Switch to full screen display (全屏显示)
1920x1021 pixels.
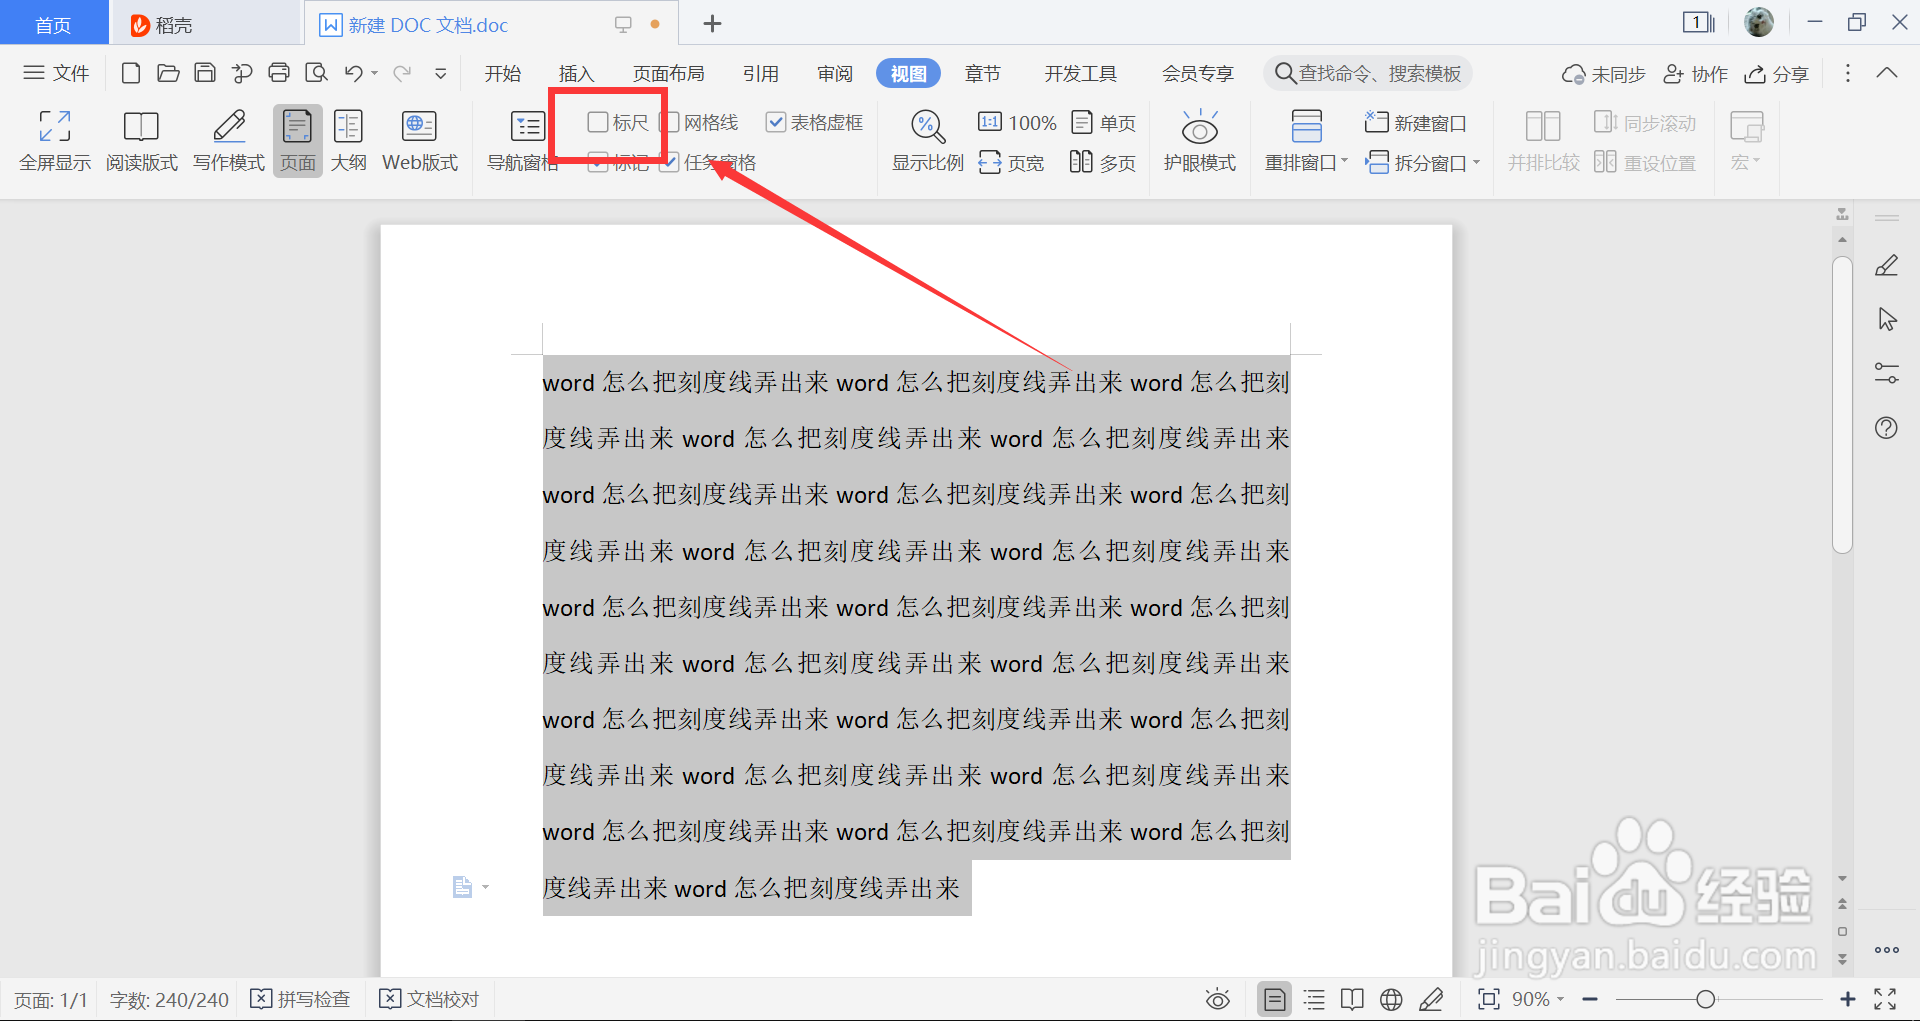click(55, 141)
